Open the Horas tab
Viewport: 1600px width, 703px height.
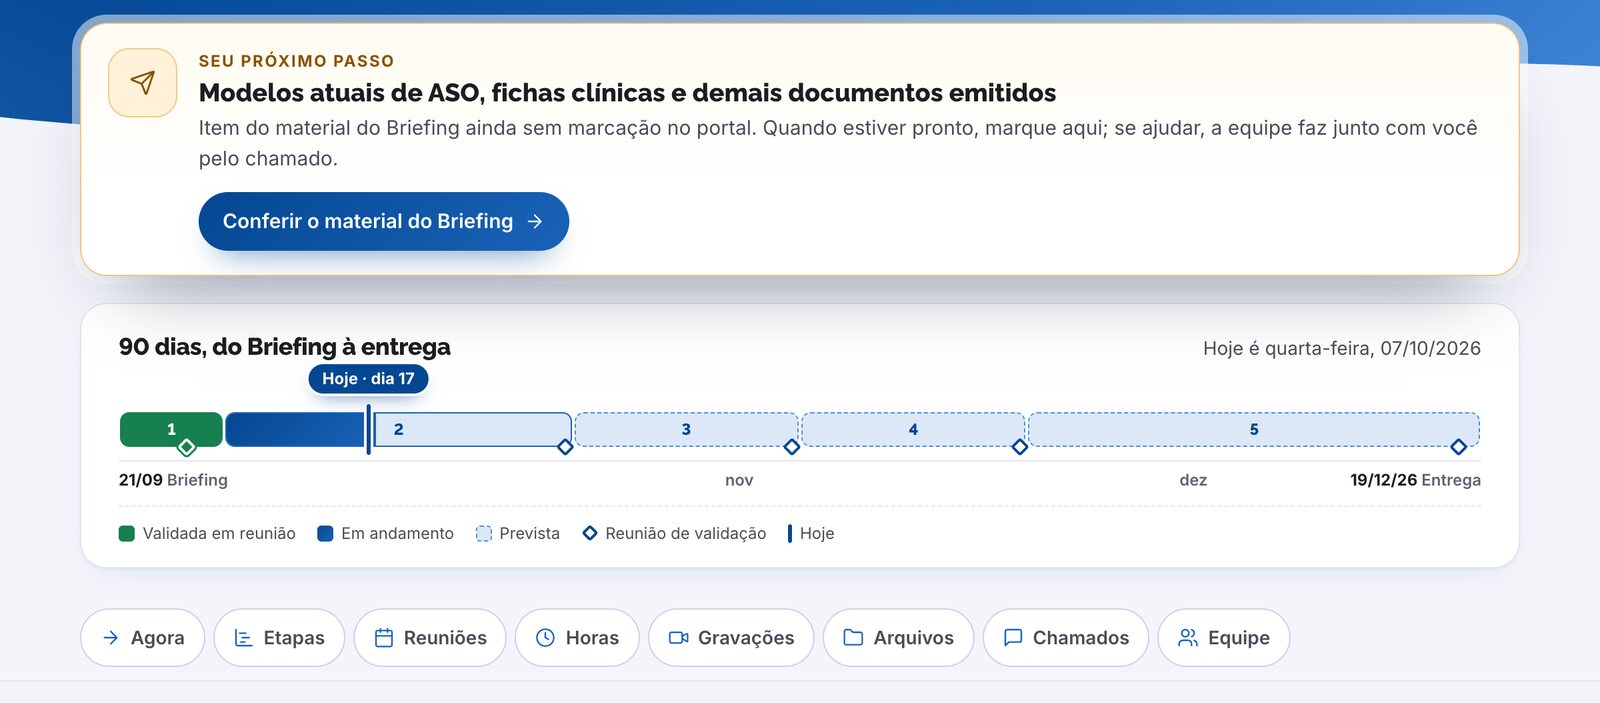(577, 638)
